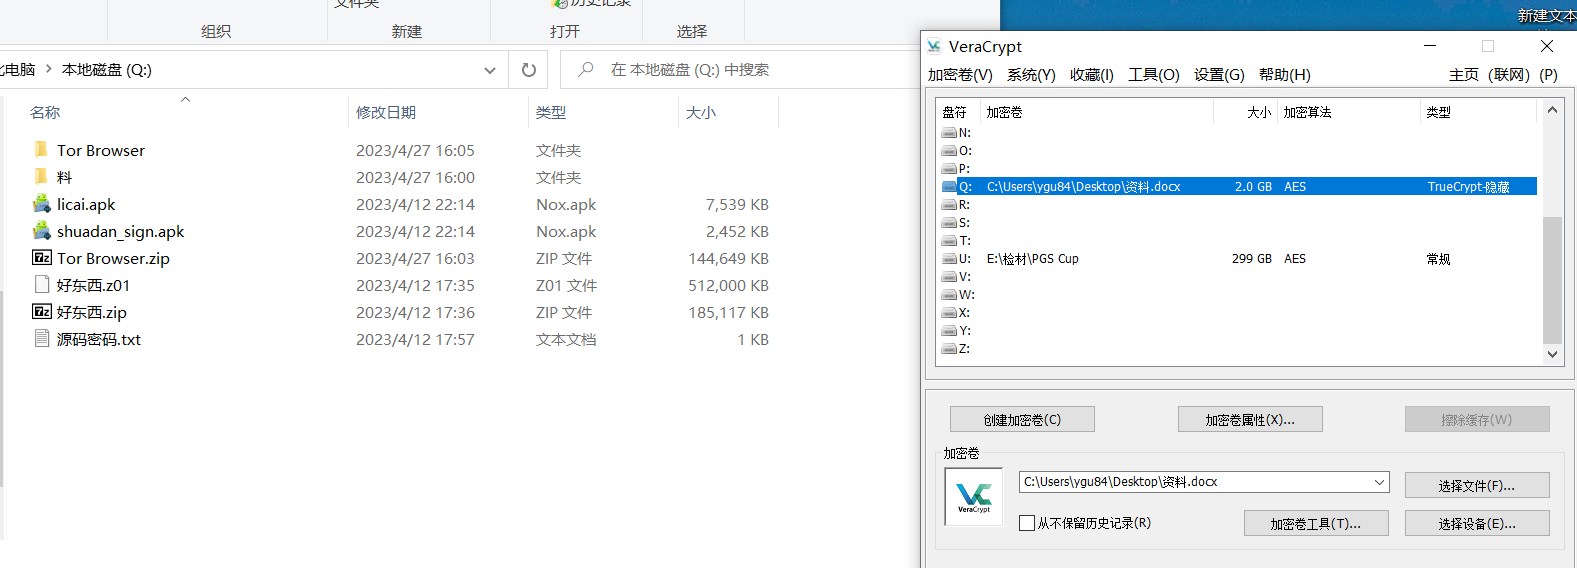Open the 收藏(I) menu

[1092, 75]
